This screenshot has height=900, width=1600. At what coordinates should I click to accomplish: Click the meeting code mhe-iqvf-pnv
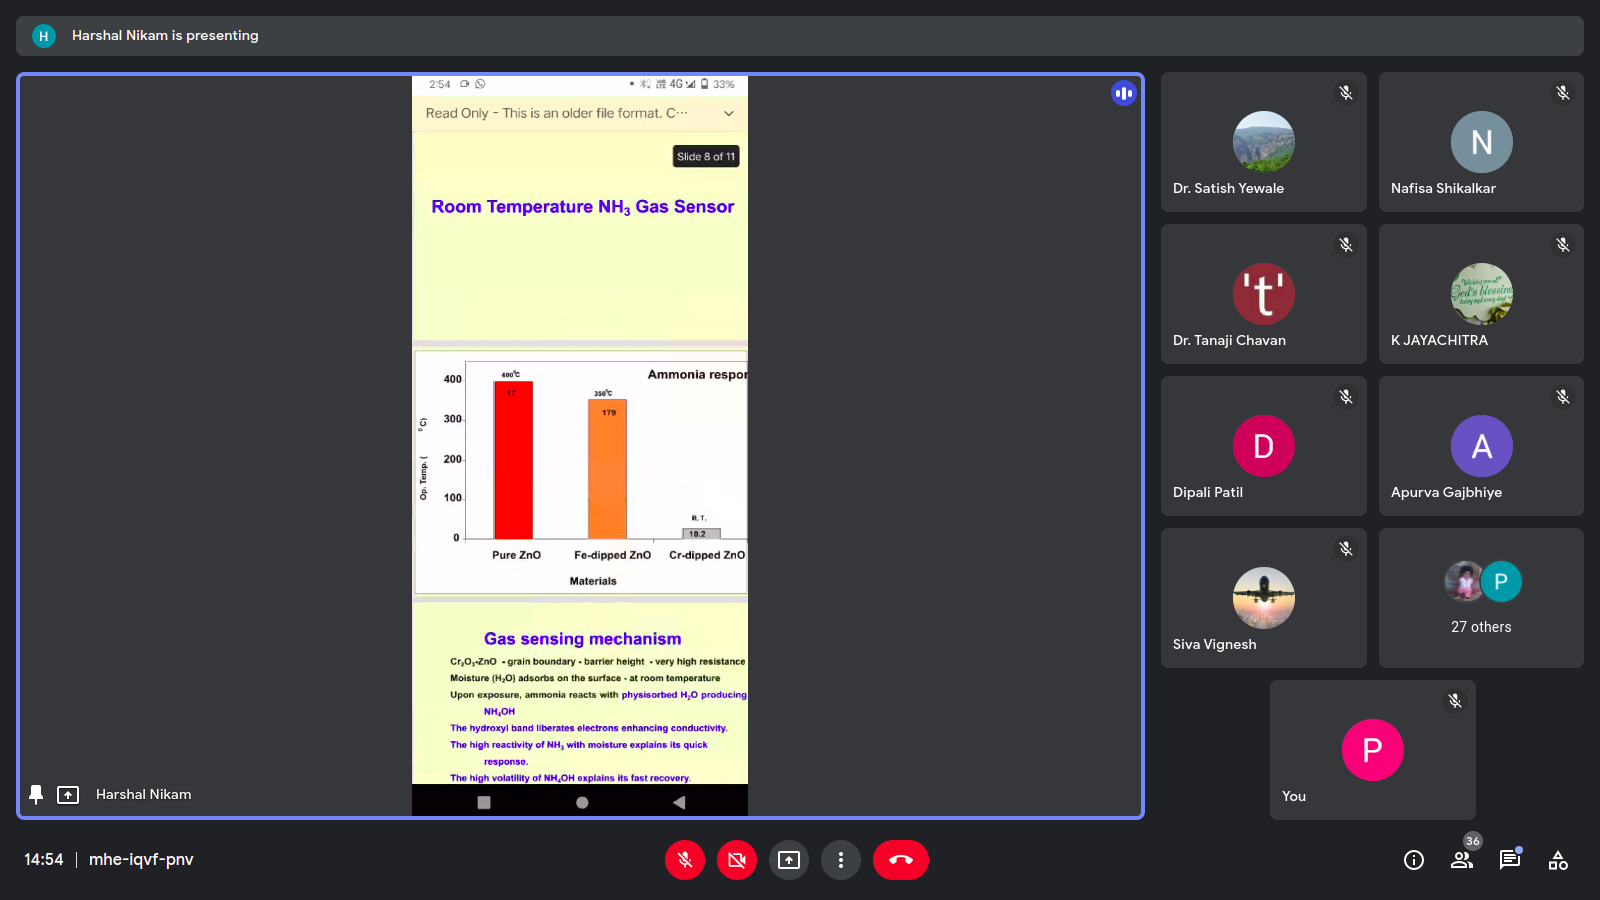click(141, 860)
